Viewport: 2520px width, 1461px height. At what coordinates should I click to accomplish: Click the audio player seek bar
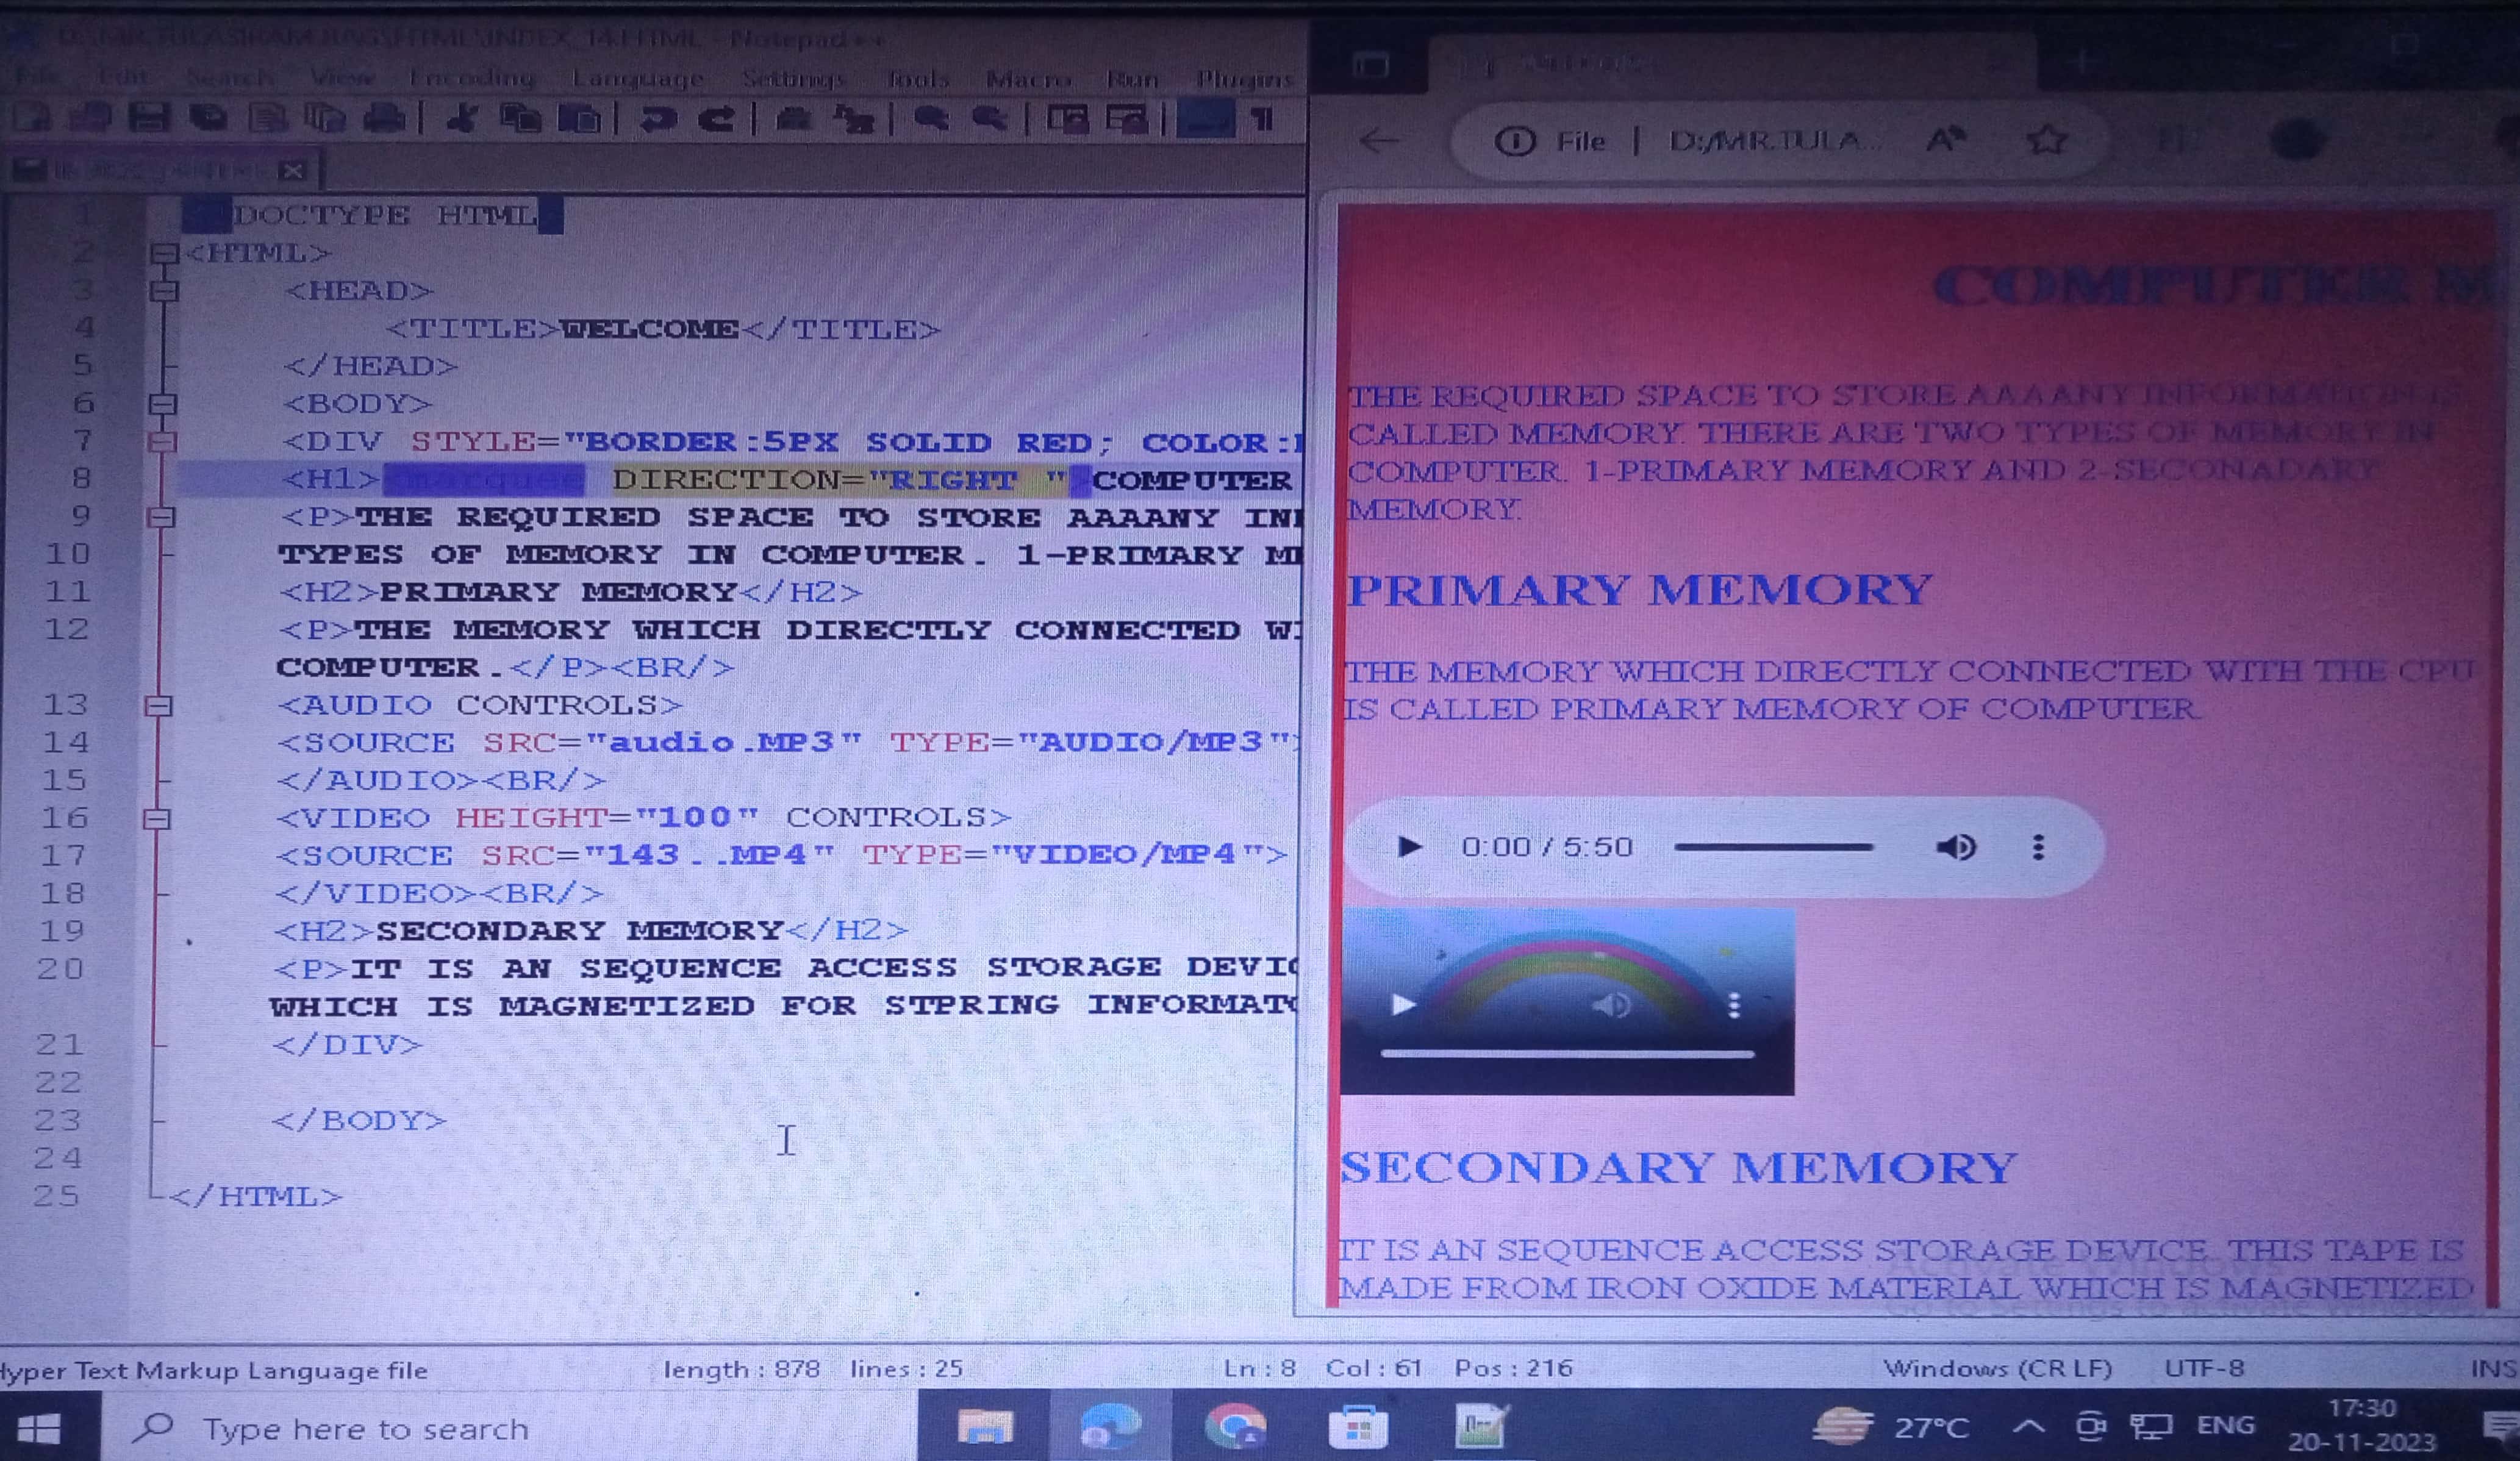click(x=1773, y=847)
